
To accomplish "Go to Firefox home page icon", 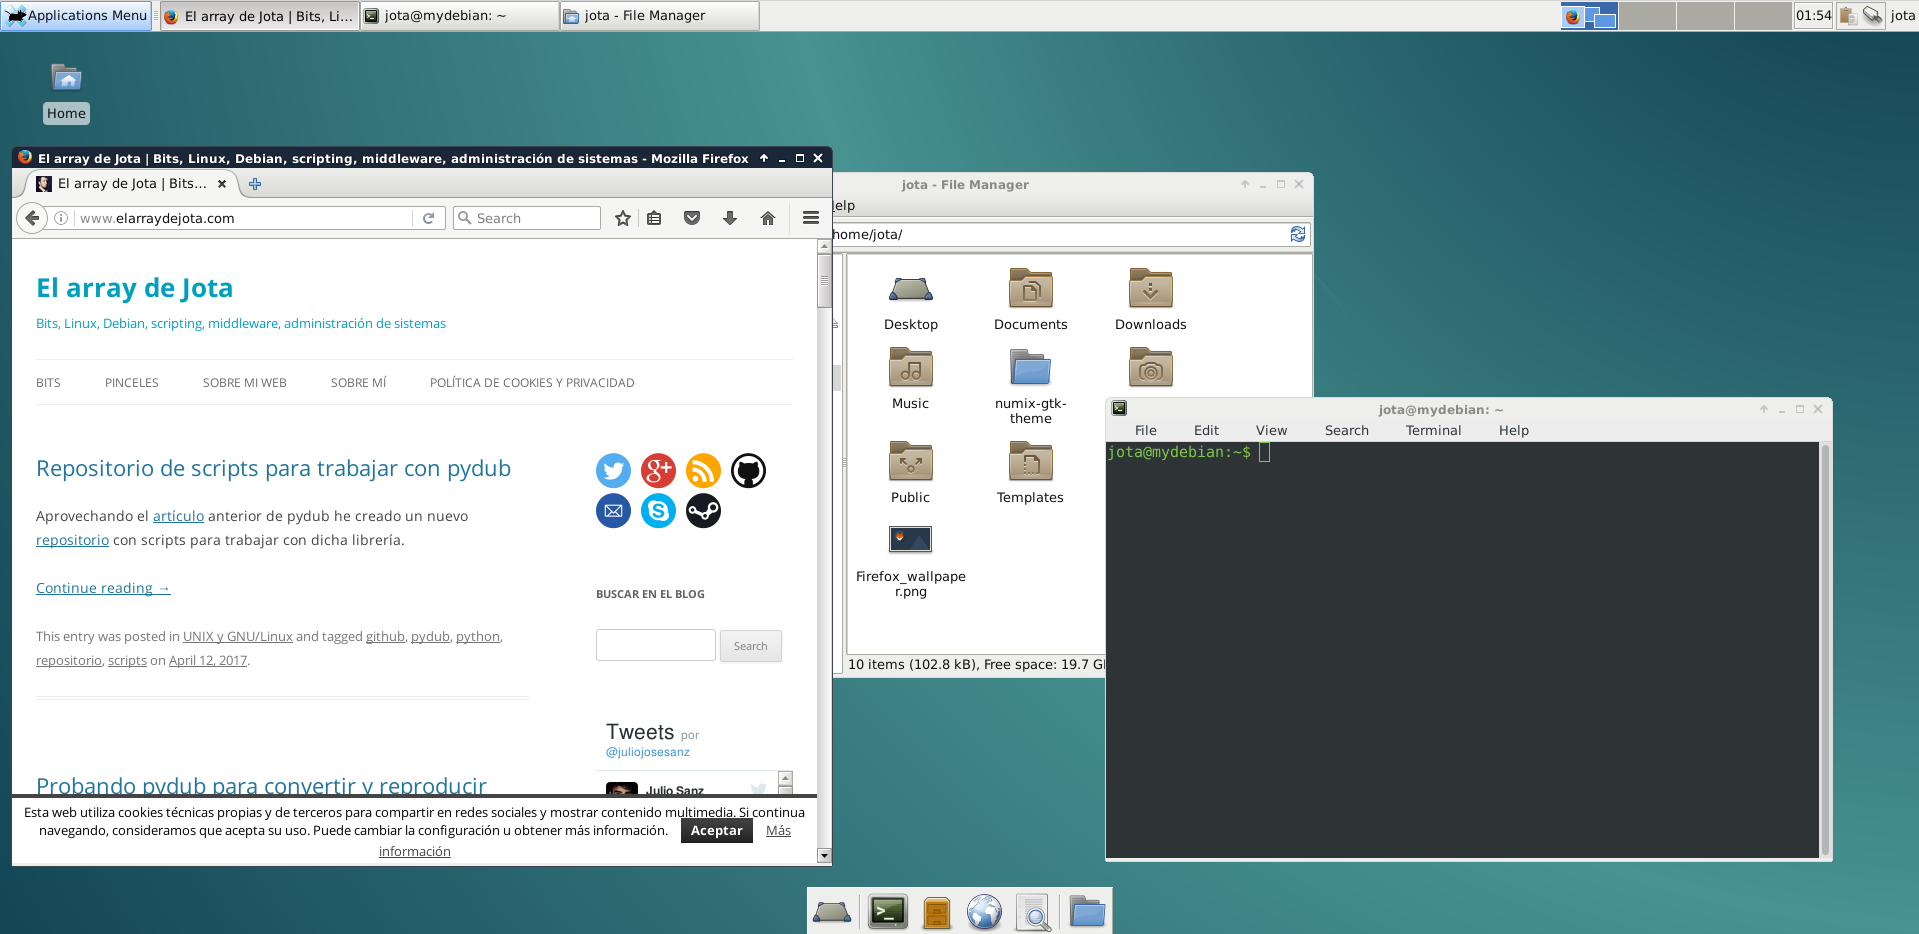I will tap(768, 218).
